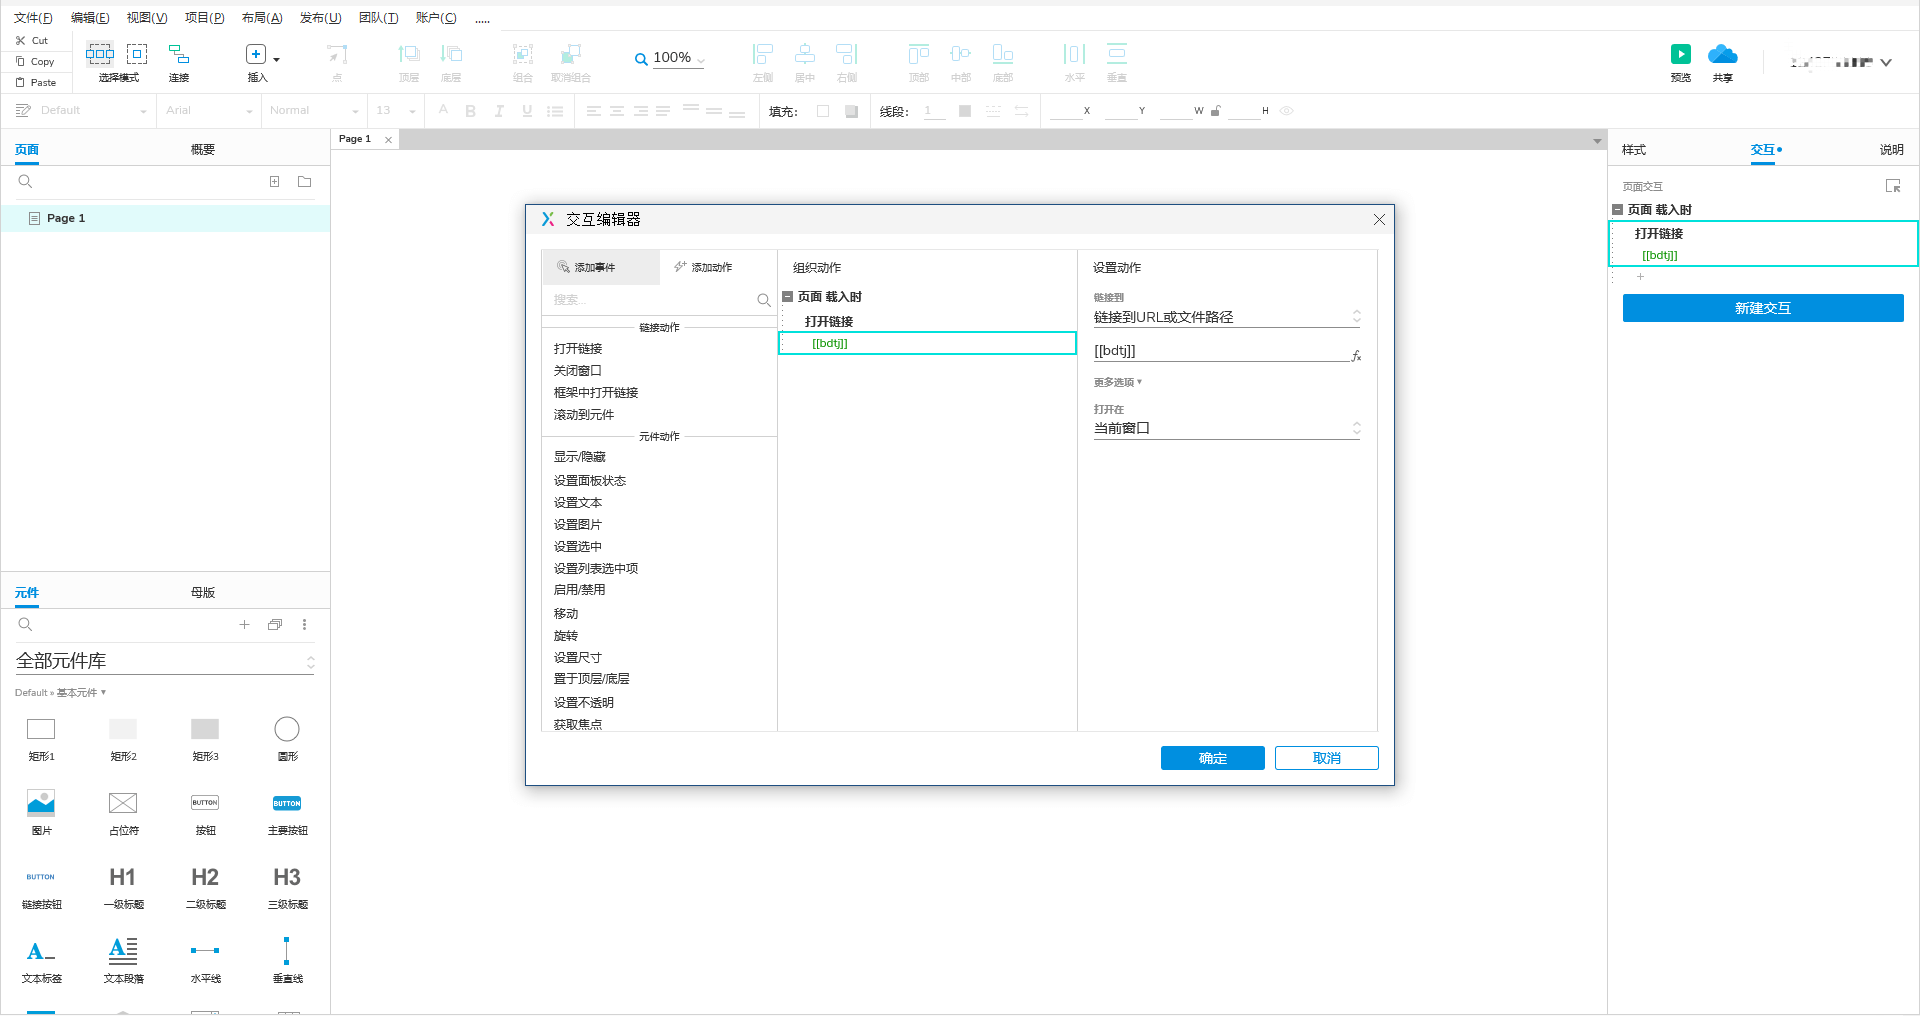Click the 新建交互 button

tap(1762, 308)
